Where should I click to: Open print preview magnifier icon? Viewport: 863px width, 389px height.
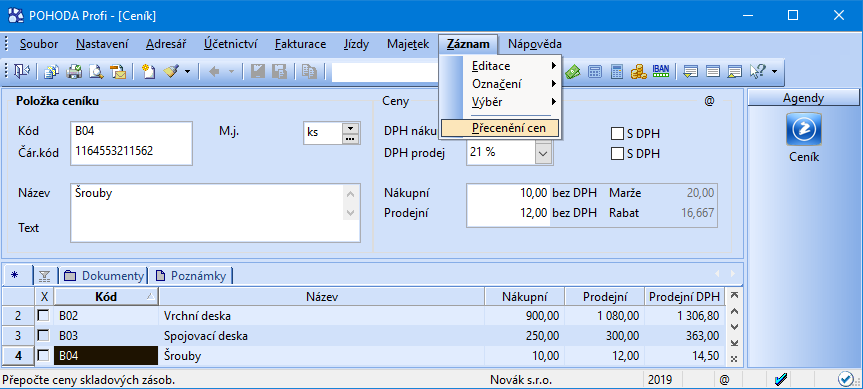click(x=96, y=72)
